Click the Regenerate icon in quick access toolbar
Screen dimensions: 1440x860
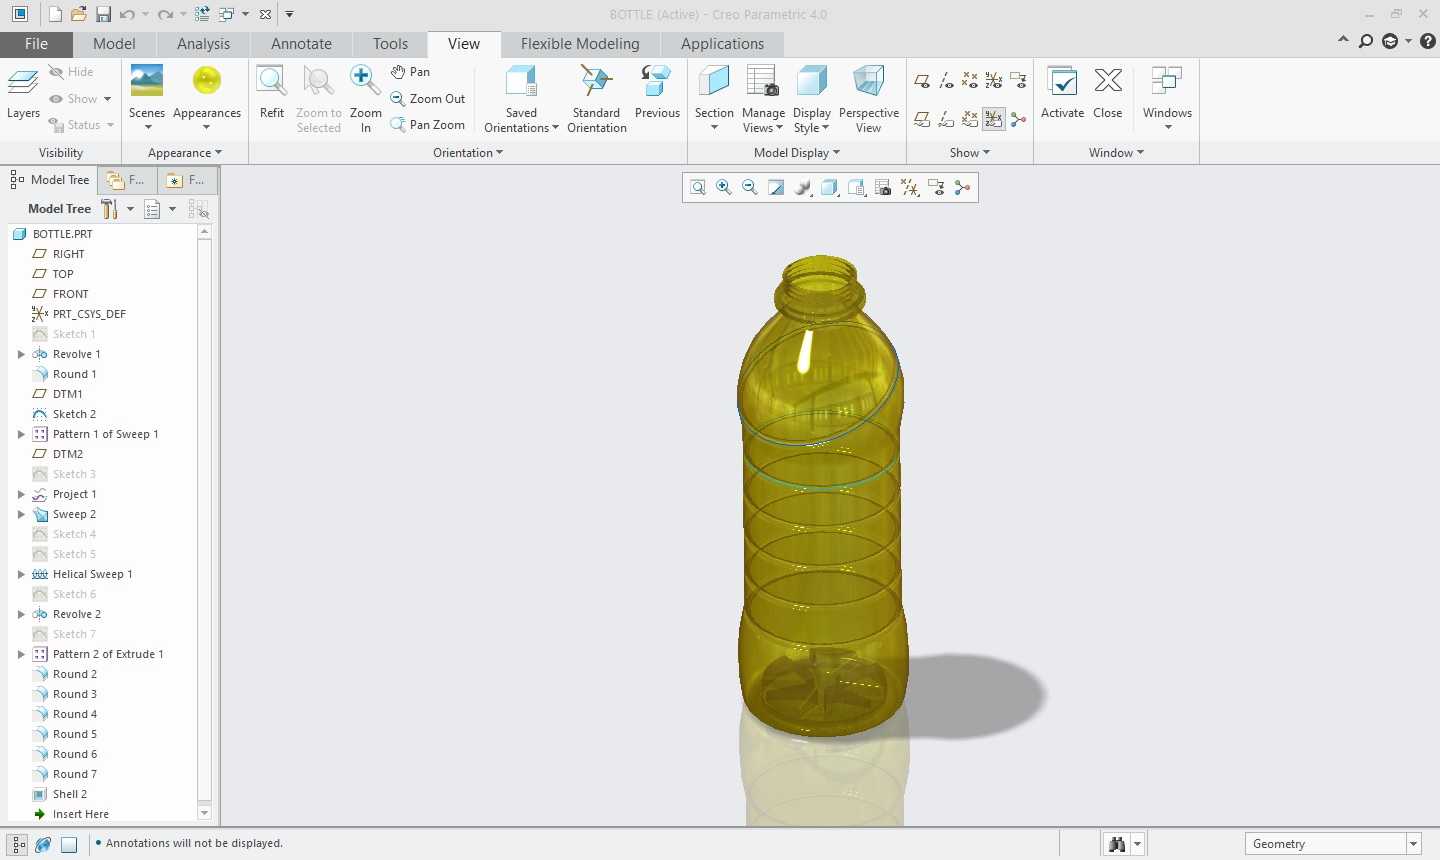click(202, 14)
